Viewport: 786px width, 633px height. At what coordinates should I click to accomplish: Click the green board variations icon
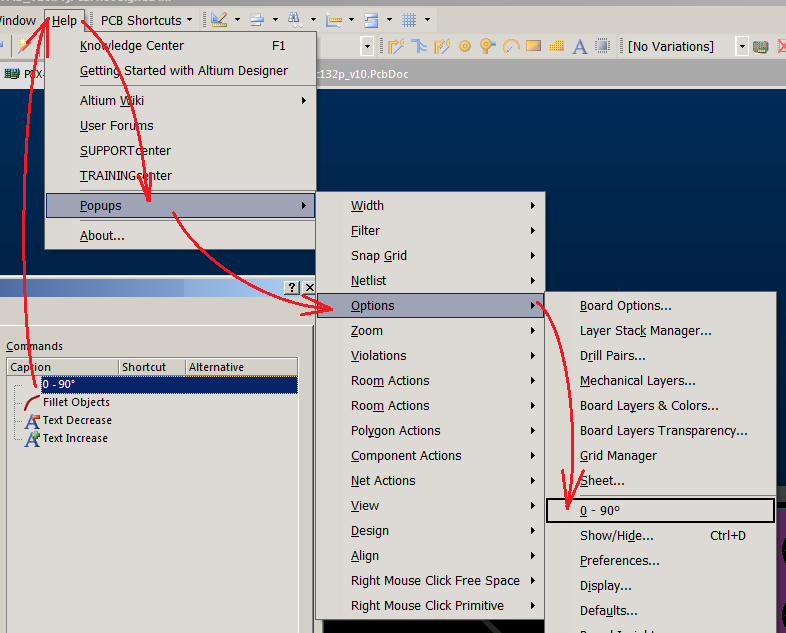(760, 47)
